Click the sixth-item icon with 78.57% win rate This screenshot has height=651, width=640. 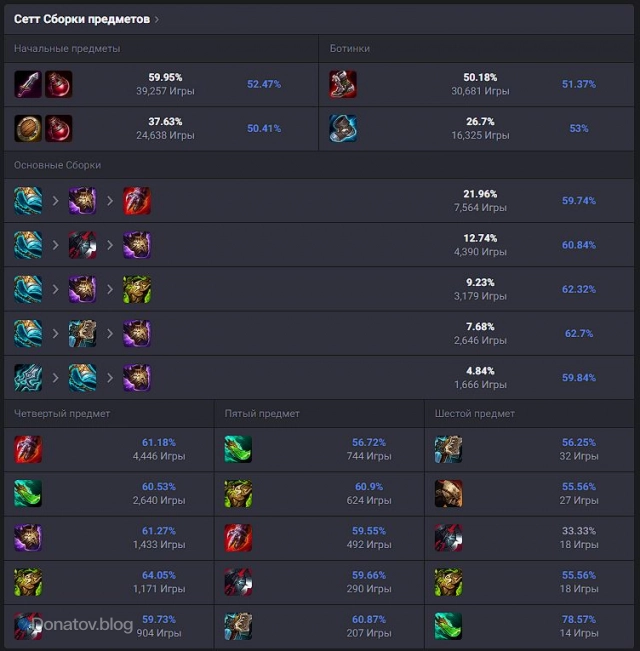click(x=448, y=626)
